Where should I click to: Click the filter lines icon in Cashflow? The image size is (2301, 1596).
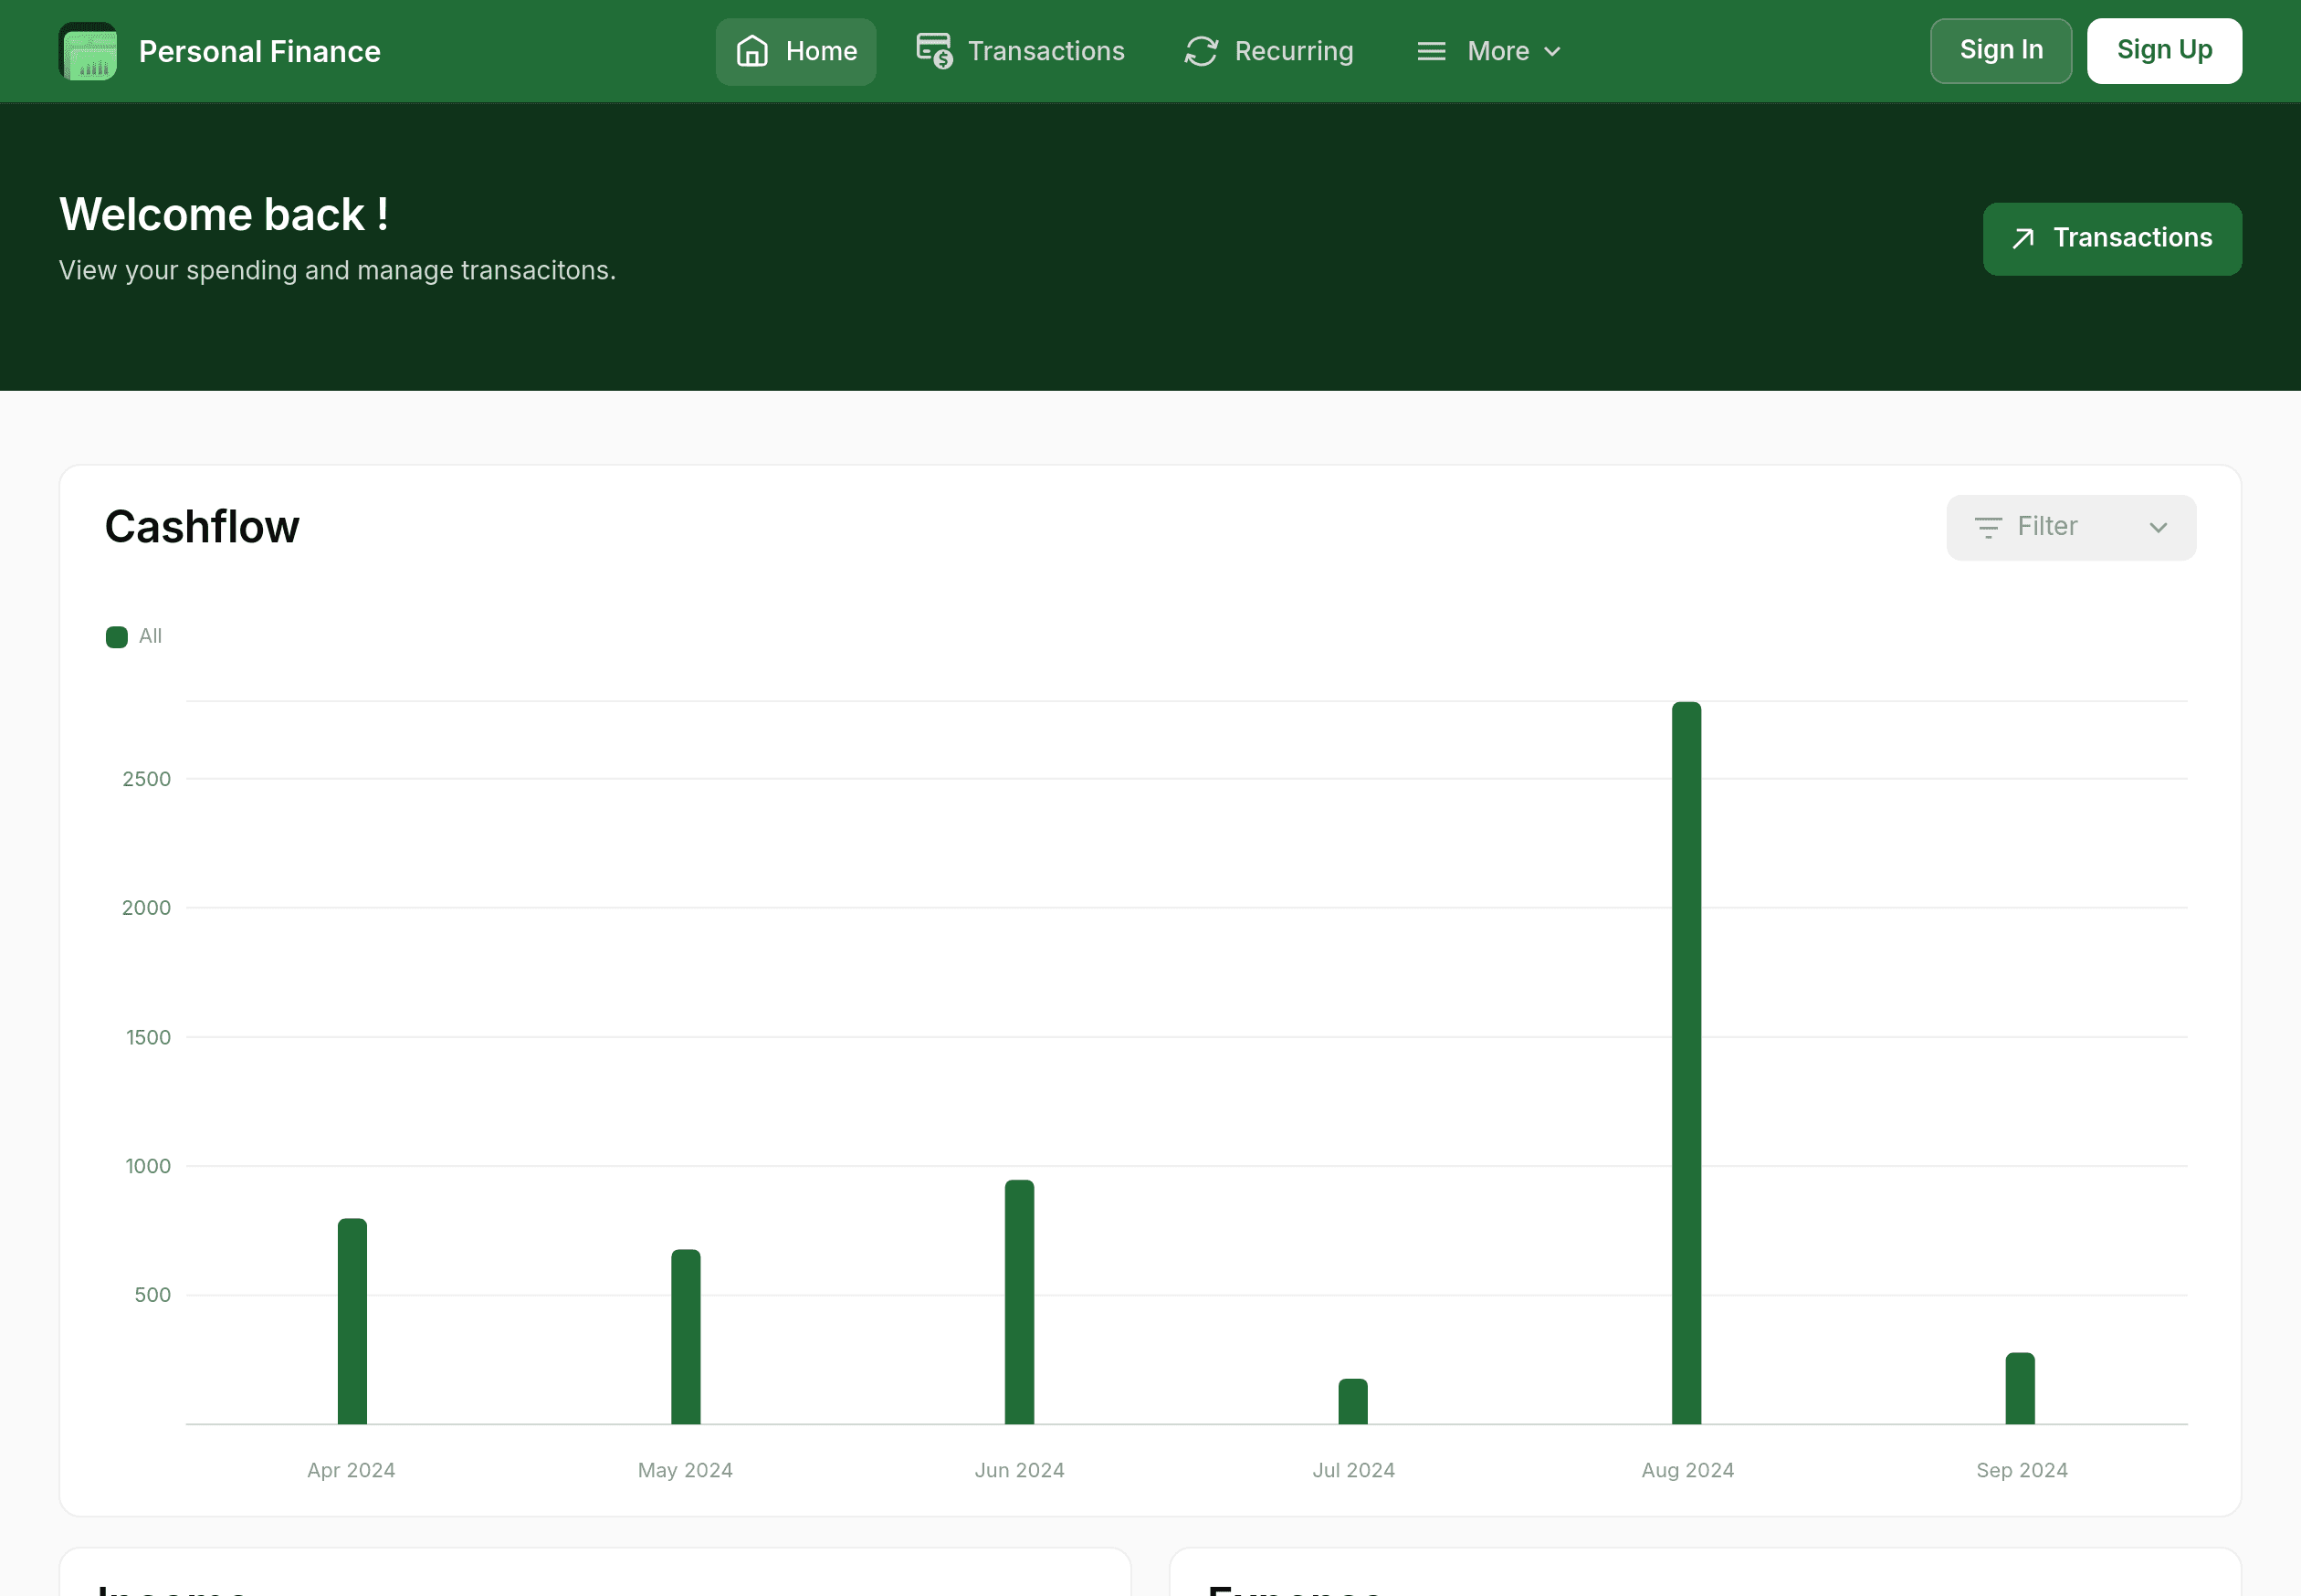pyautogui.click(x=1988, y=527)
